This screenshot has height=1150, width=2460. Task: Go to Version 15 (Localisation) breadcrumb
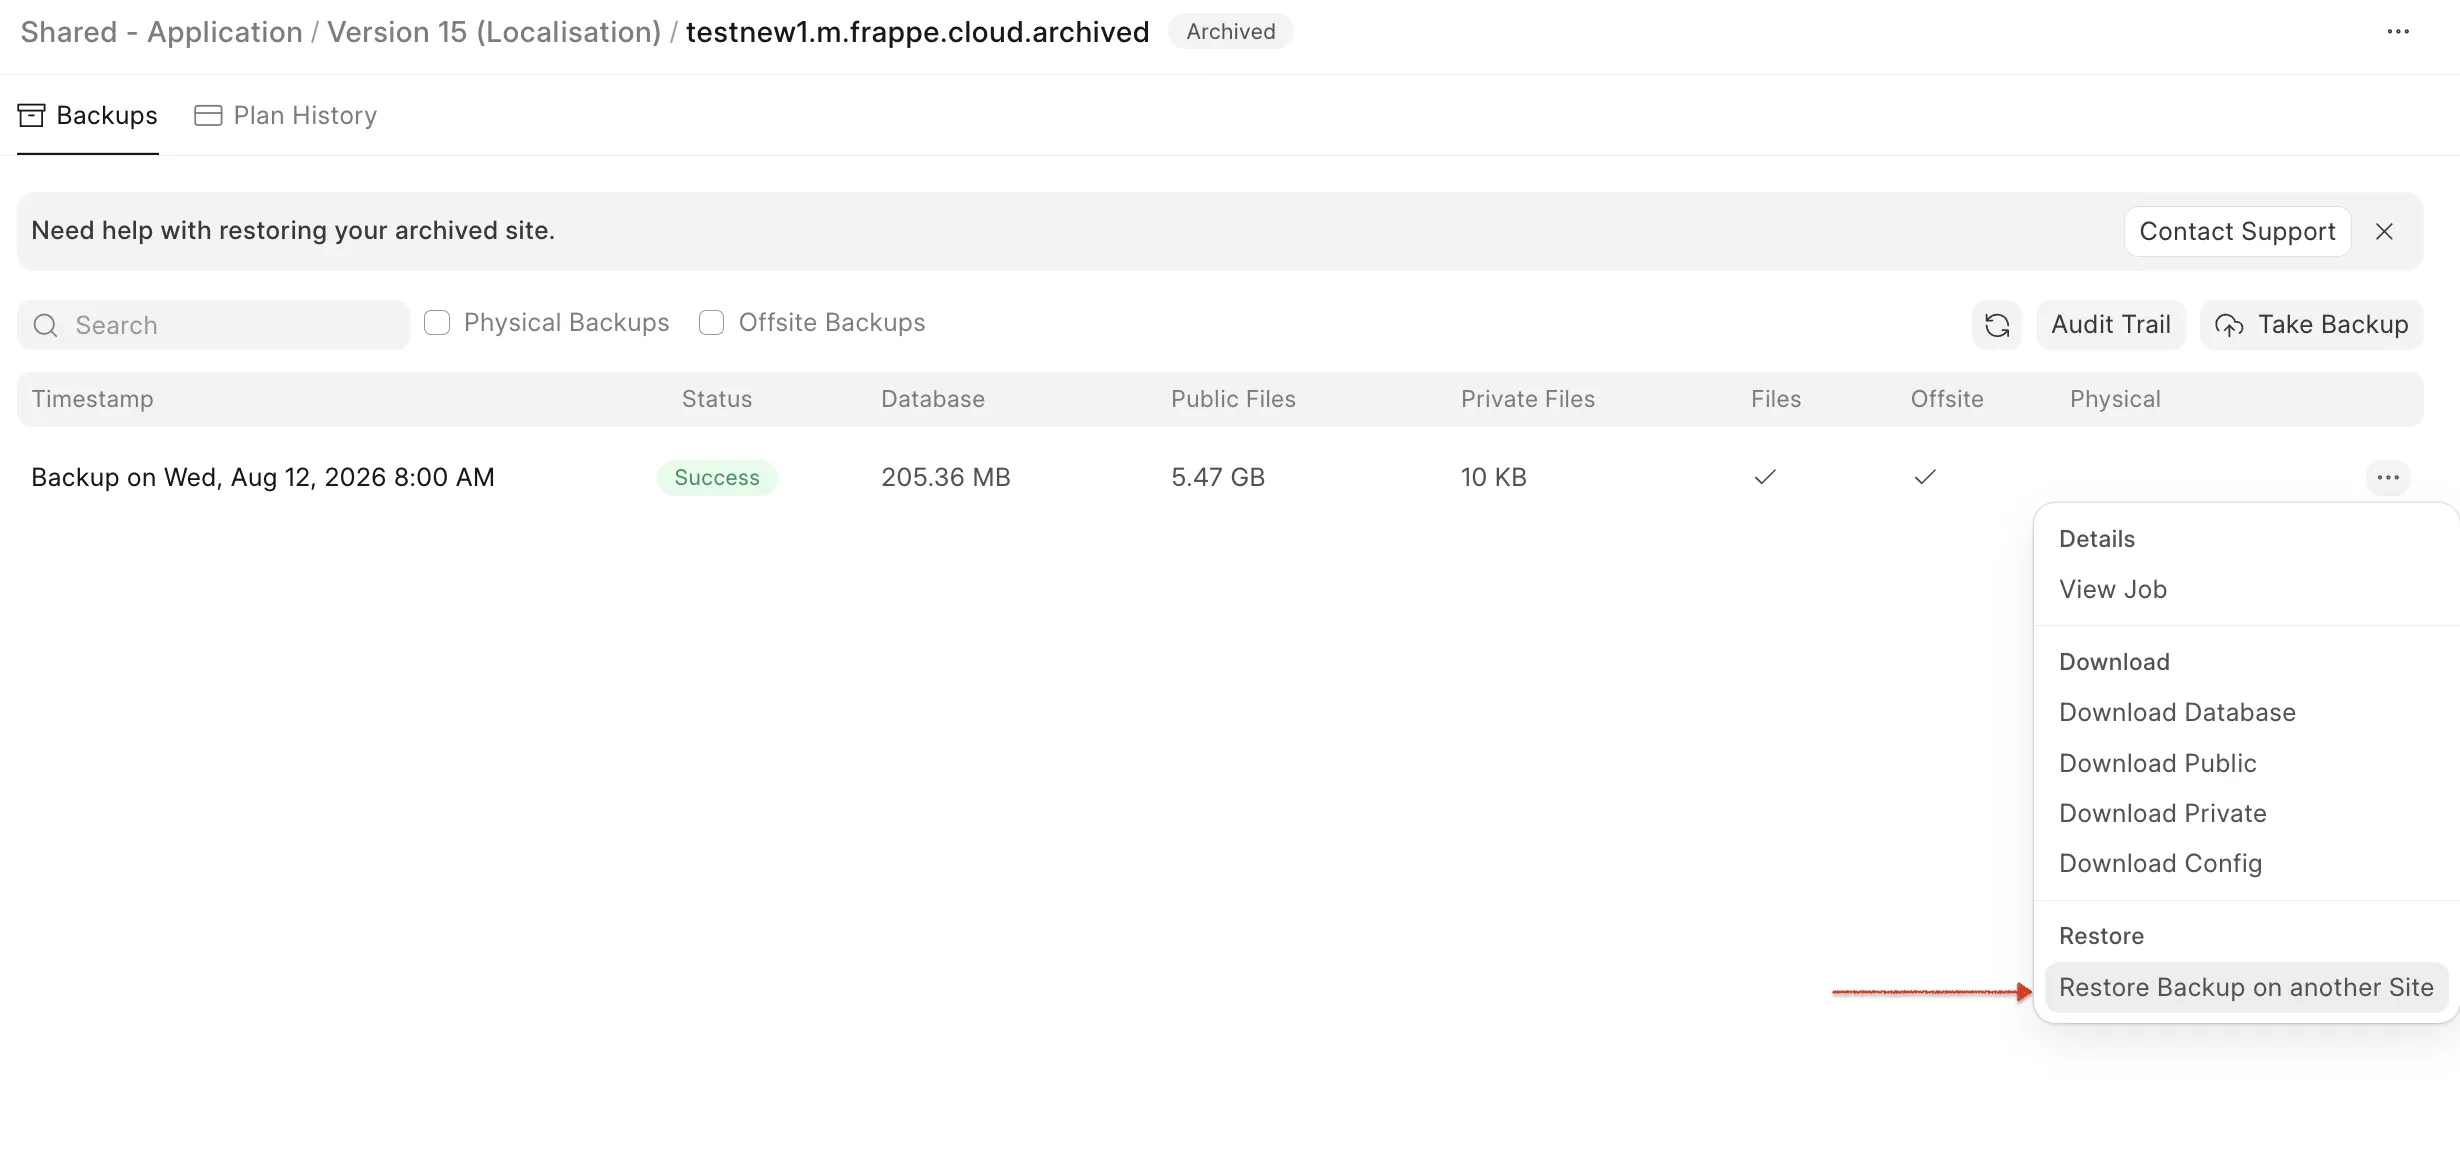pyautogui.click(x=494, y=32)
